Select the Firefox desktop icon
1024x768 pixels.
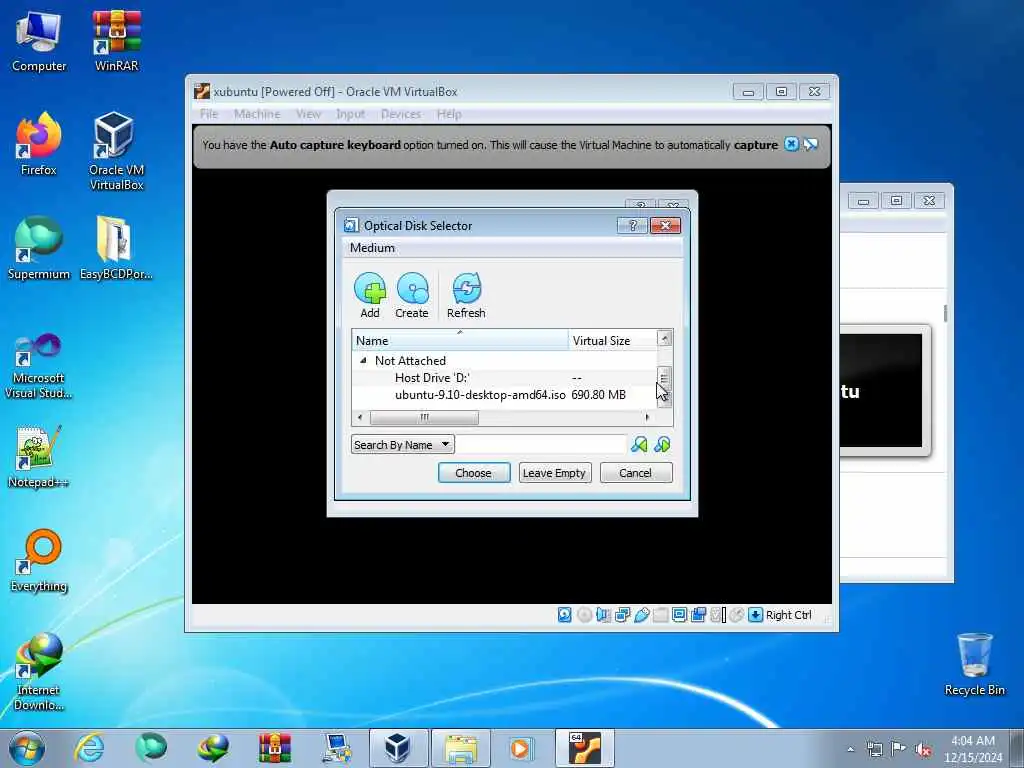39,144
